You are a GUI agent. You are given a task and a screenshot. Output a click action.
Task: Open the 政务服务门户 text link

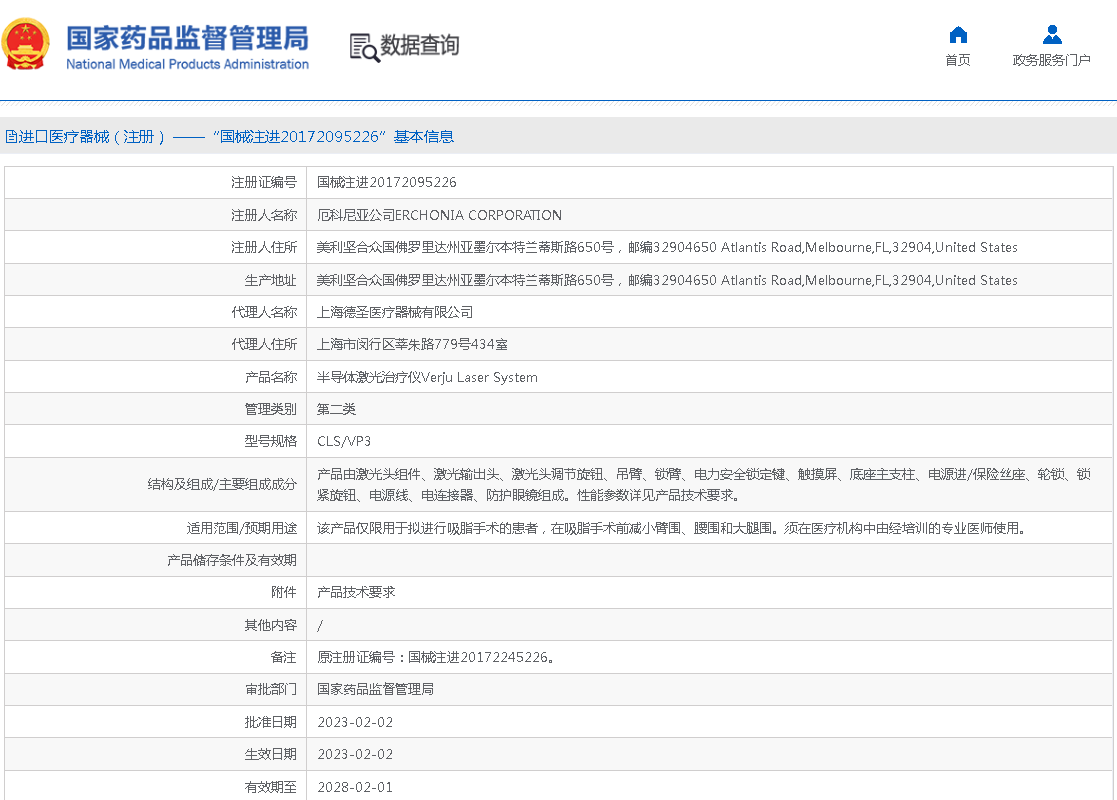(1051, 61)
